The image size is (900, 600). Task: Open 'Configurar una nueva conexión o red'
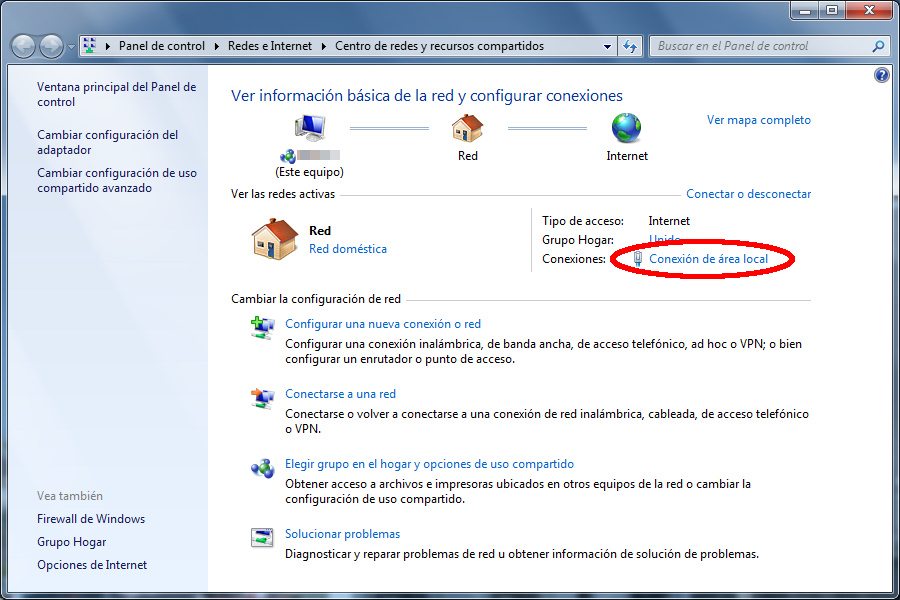coord(383,324)
